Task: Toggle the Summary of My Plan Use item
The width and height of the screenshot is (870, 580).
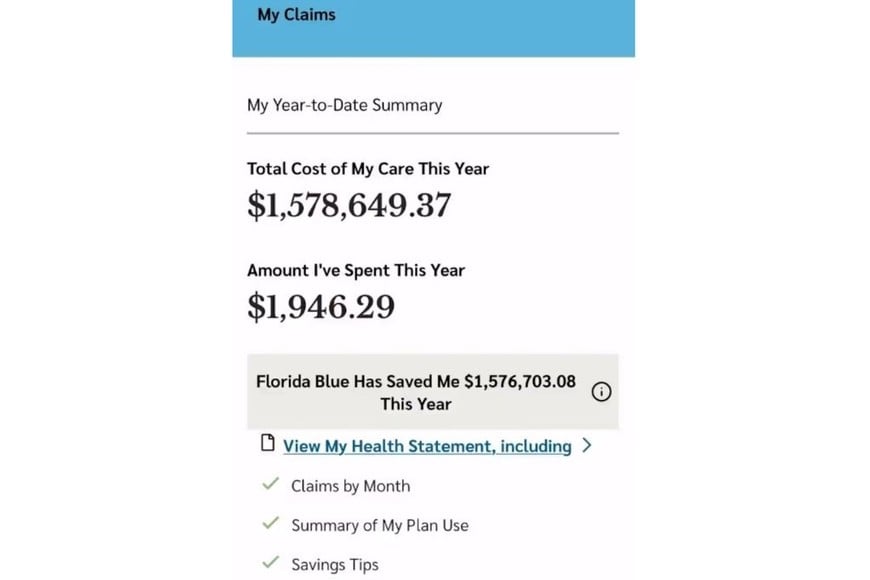Action: (x=379, y=524)
